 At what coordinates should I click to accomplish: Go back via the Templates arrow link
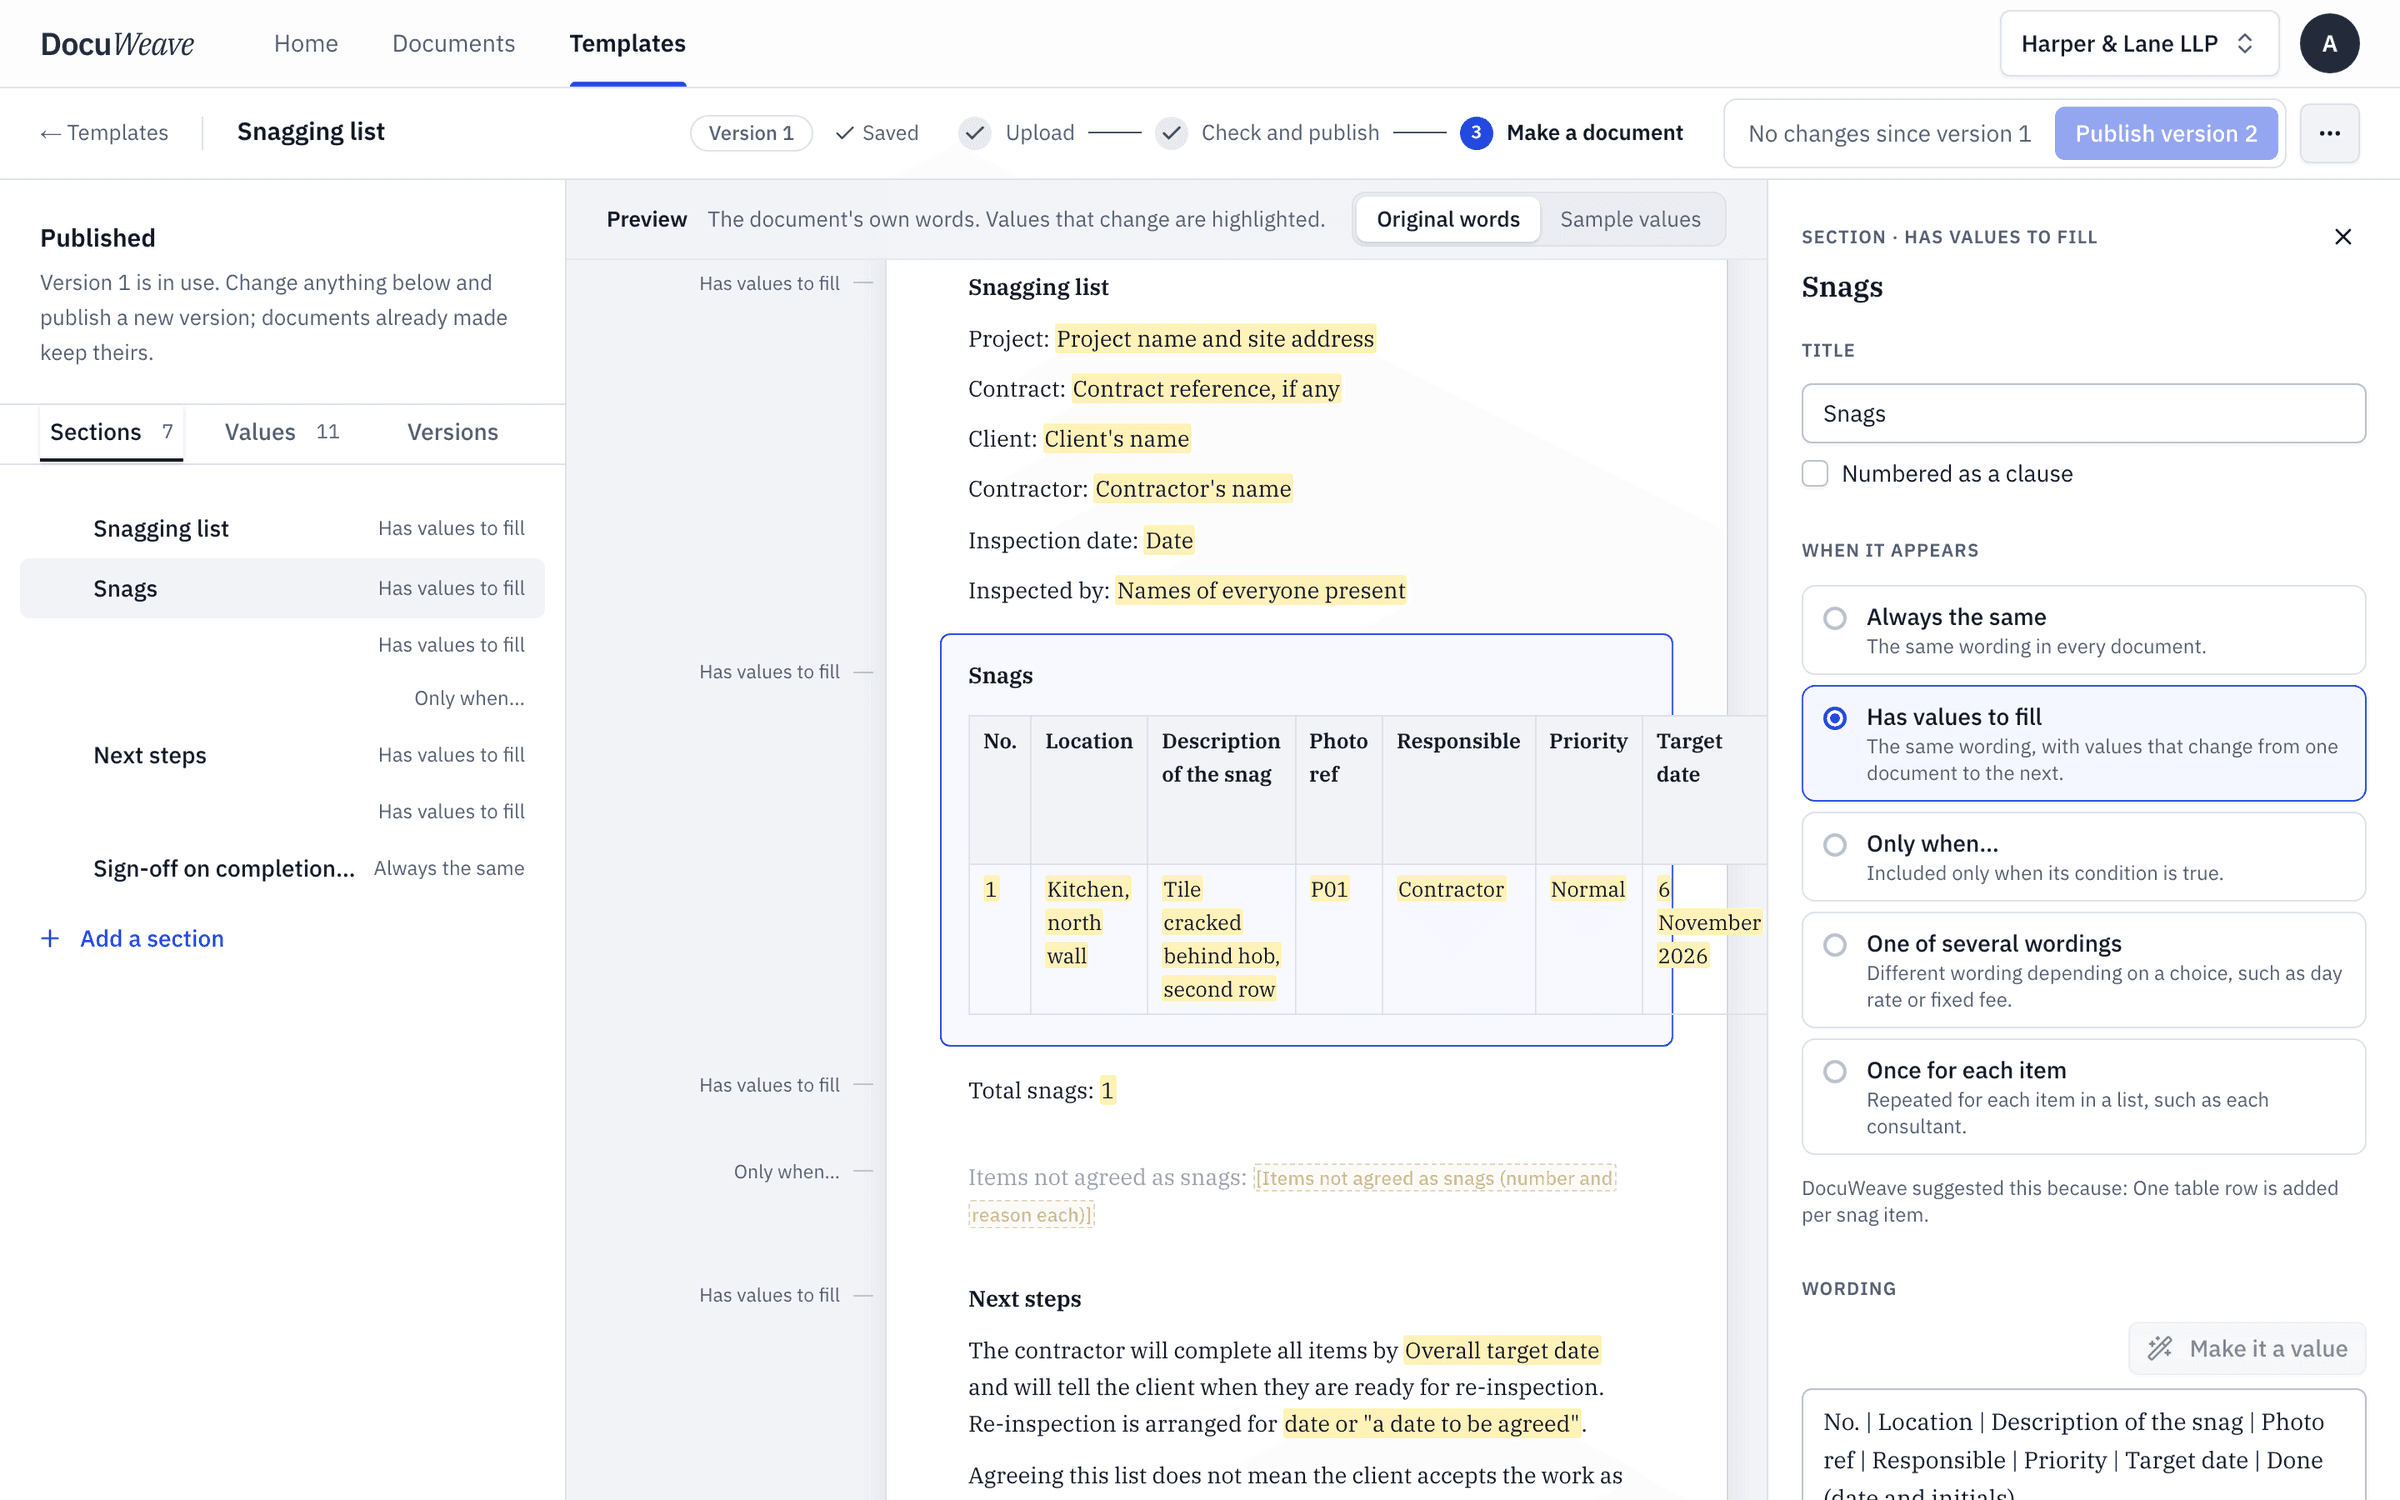point(104,133)
